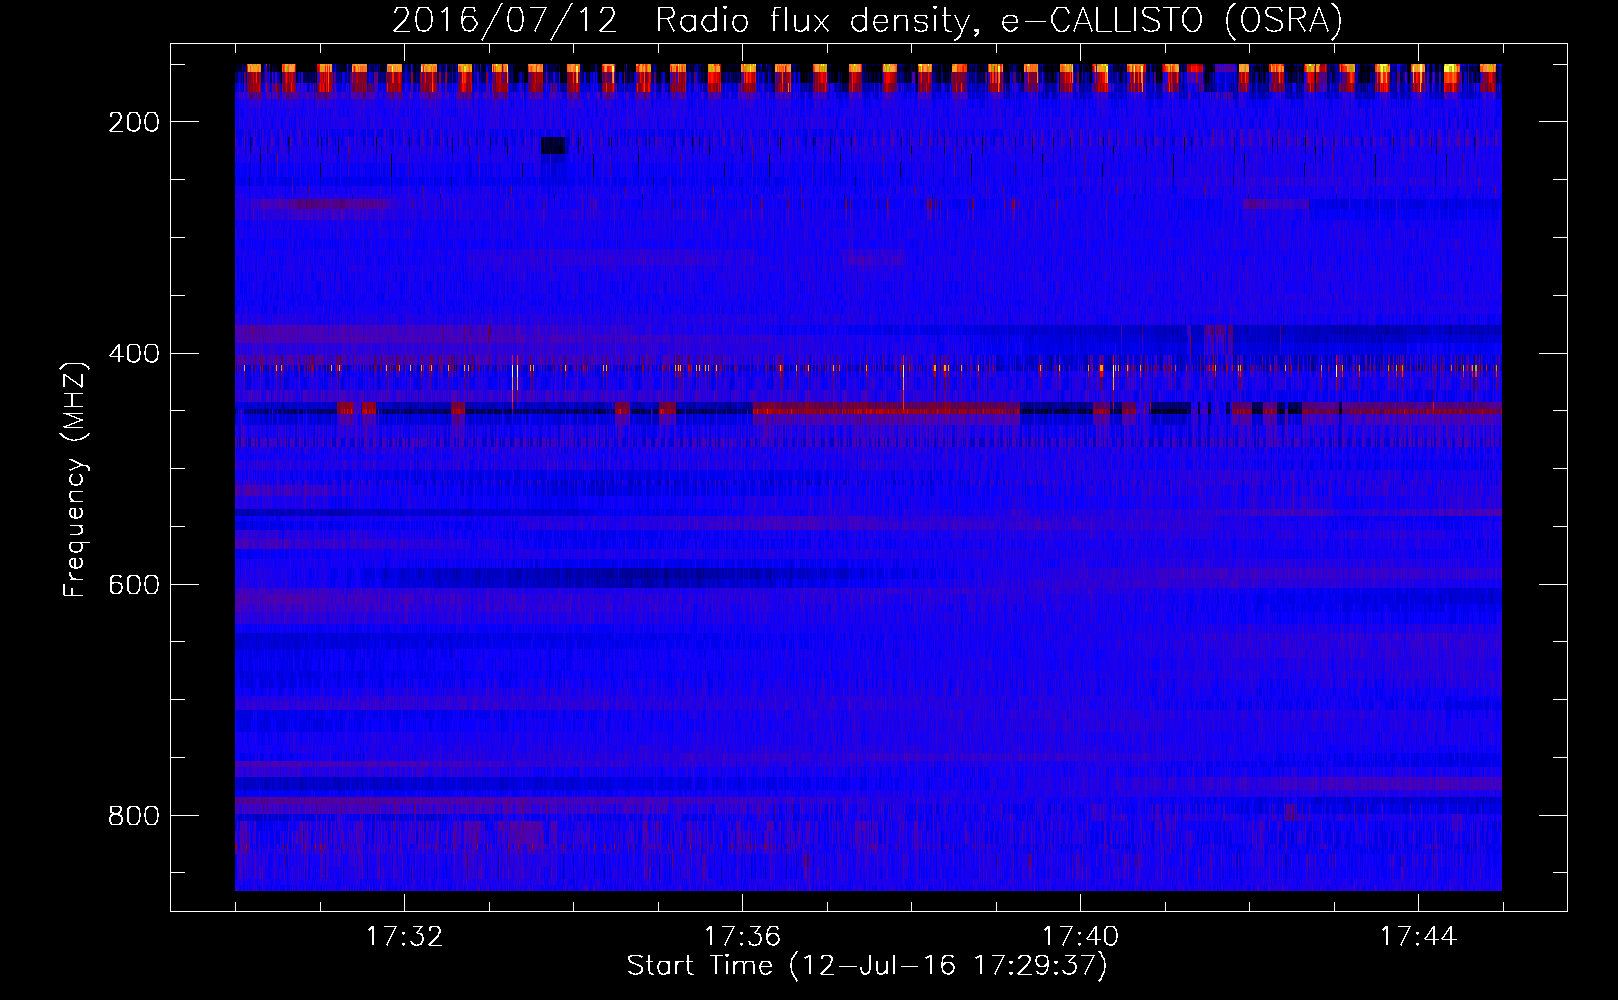Click the 17:36 time tick label

(742, 937)
